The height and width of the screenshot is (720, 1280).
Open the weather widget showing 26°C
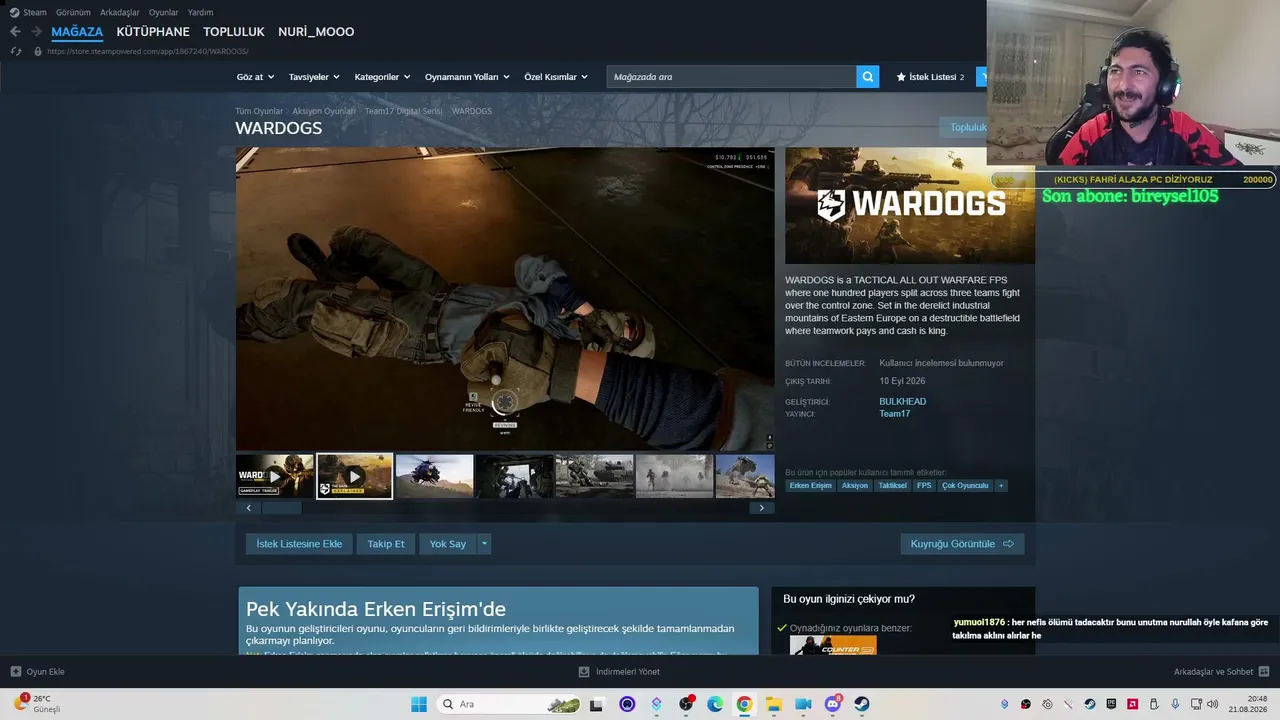click(x=38, y=704)
